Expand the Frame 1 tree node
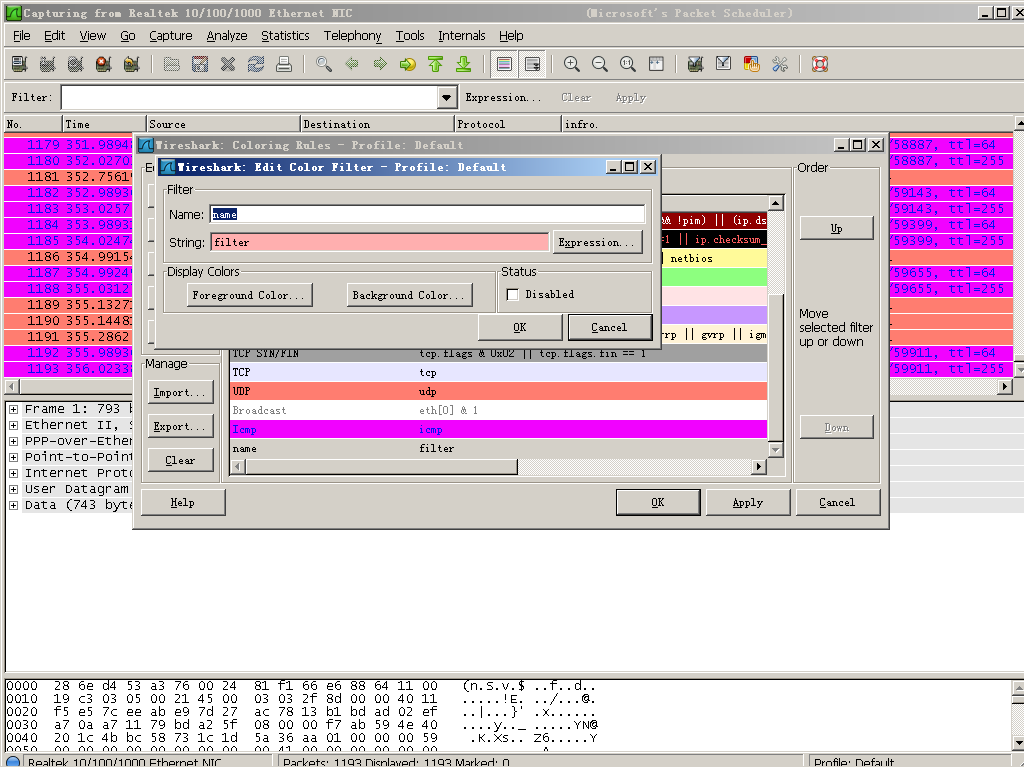Image resolution: width=1024 pixels, height=768 pixels. (x=13, y=409)
